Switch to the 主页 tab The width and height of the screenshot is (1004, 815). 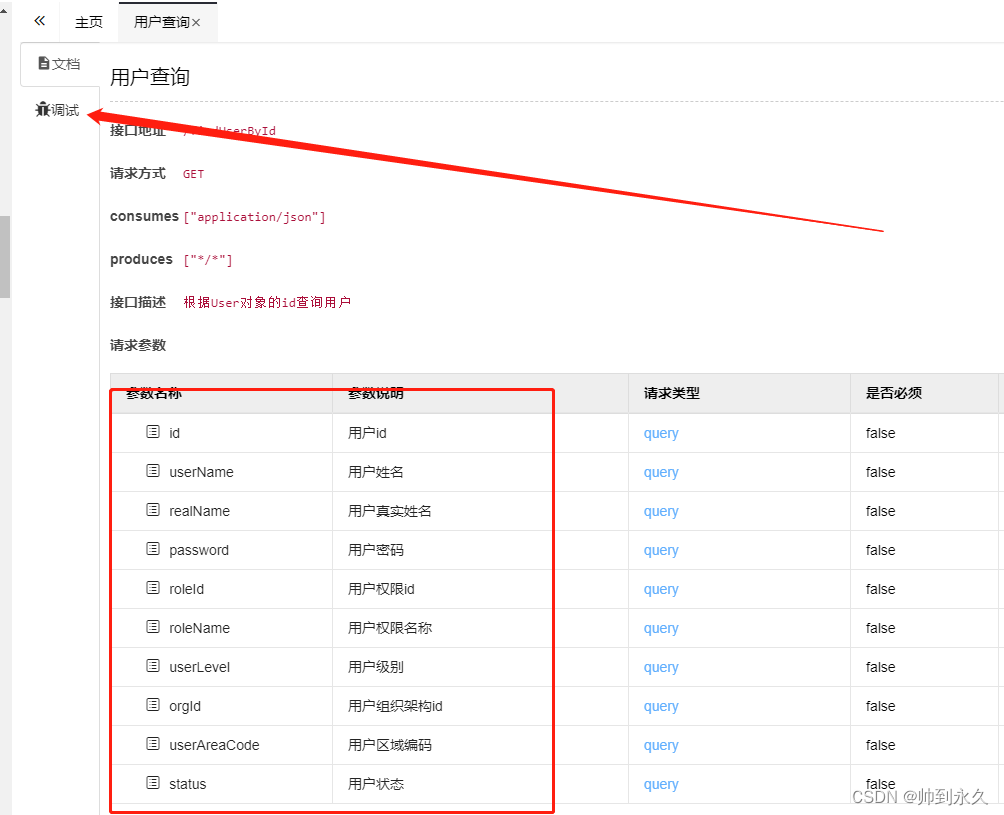coord(88,21)
